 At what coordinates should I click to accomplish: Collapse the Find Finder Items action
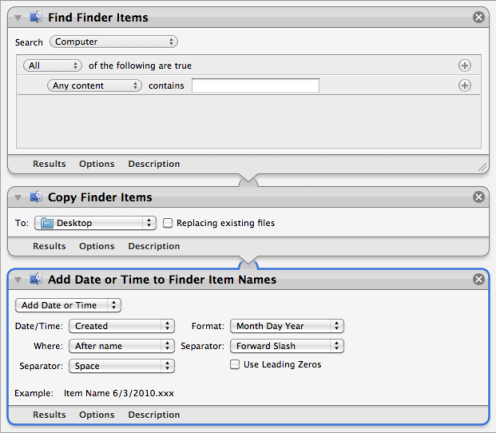(18, 18)
